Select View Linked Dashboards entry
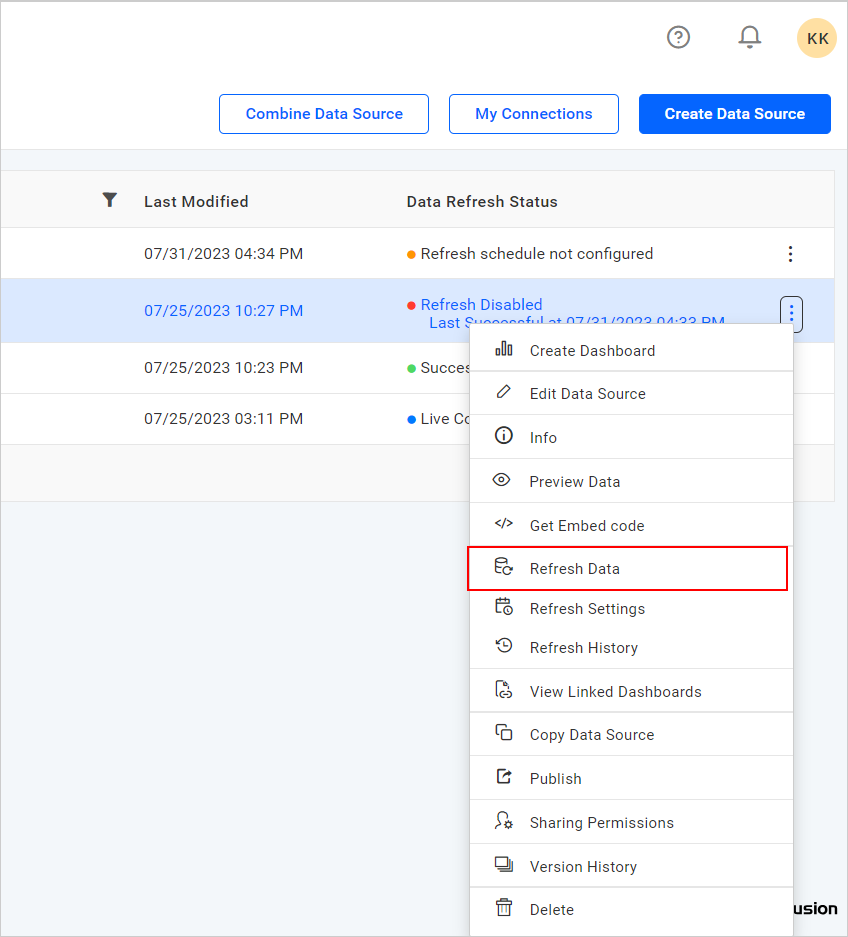This screenshot has width=848, height=937. tap(632, 691)
